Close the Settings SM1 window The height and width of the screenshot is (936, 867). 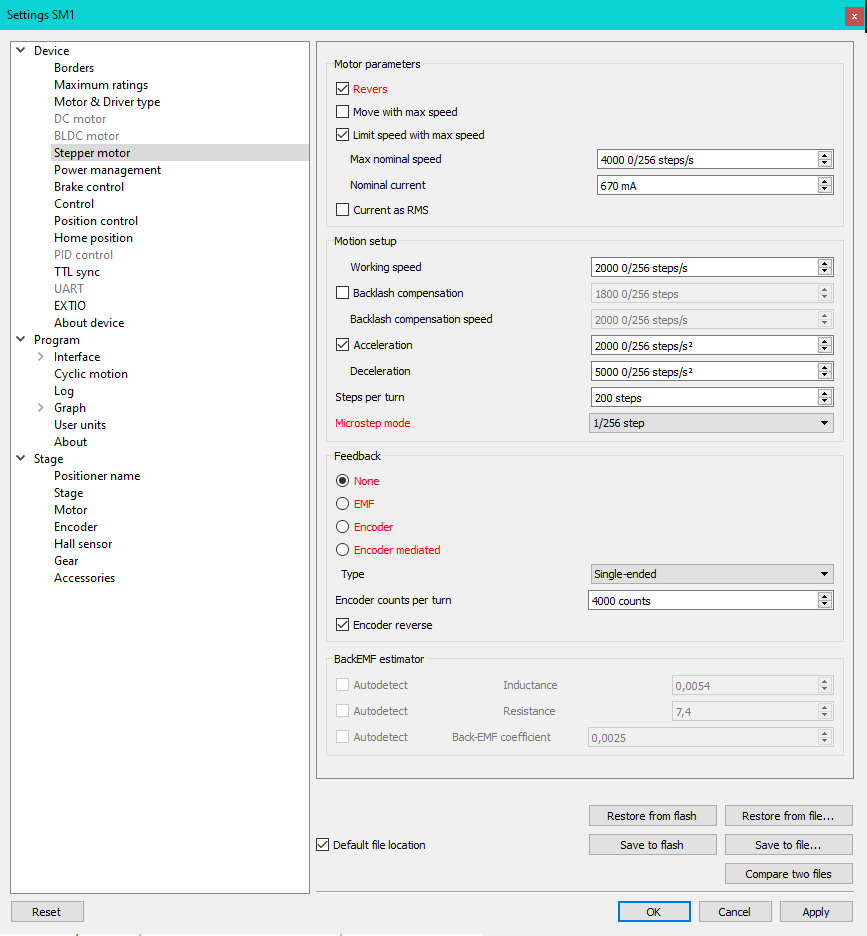[x=853, y=16]
